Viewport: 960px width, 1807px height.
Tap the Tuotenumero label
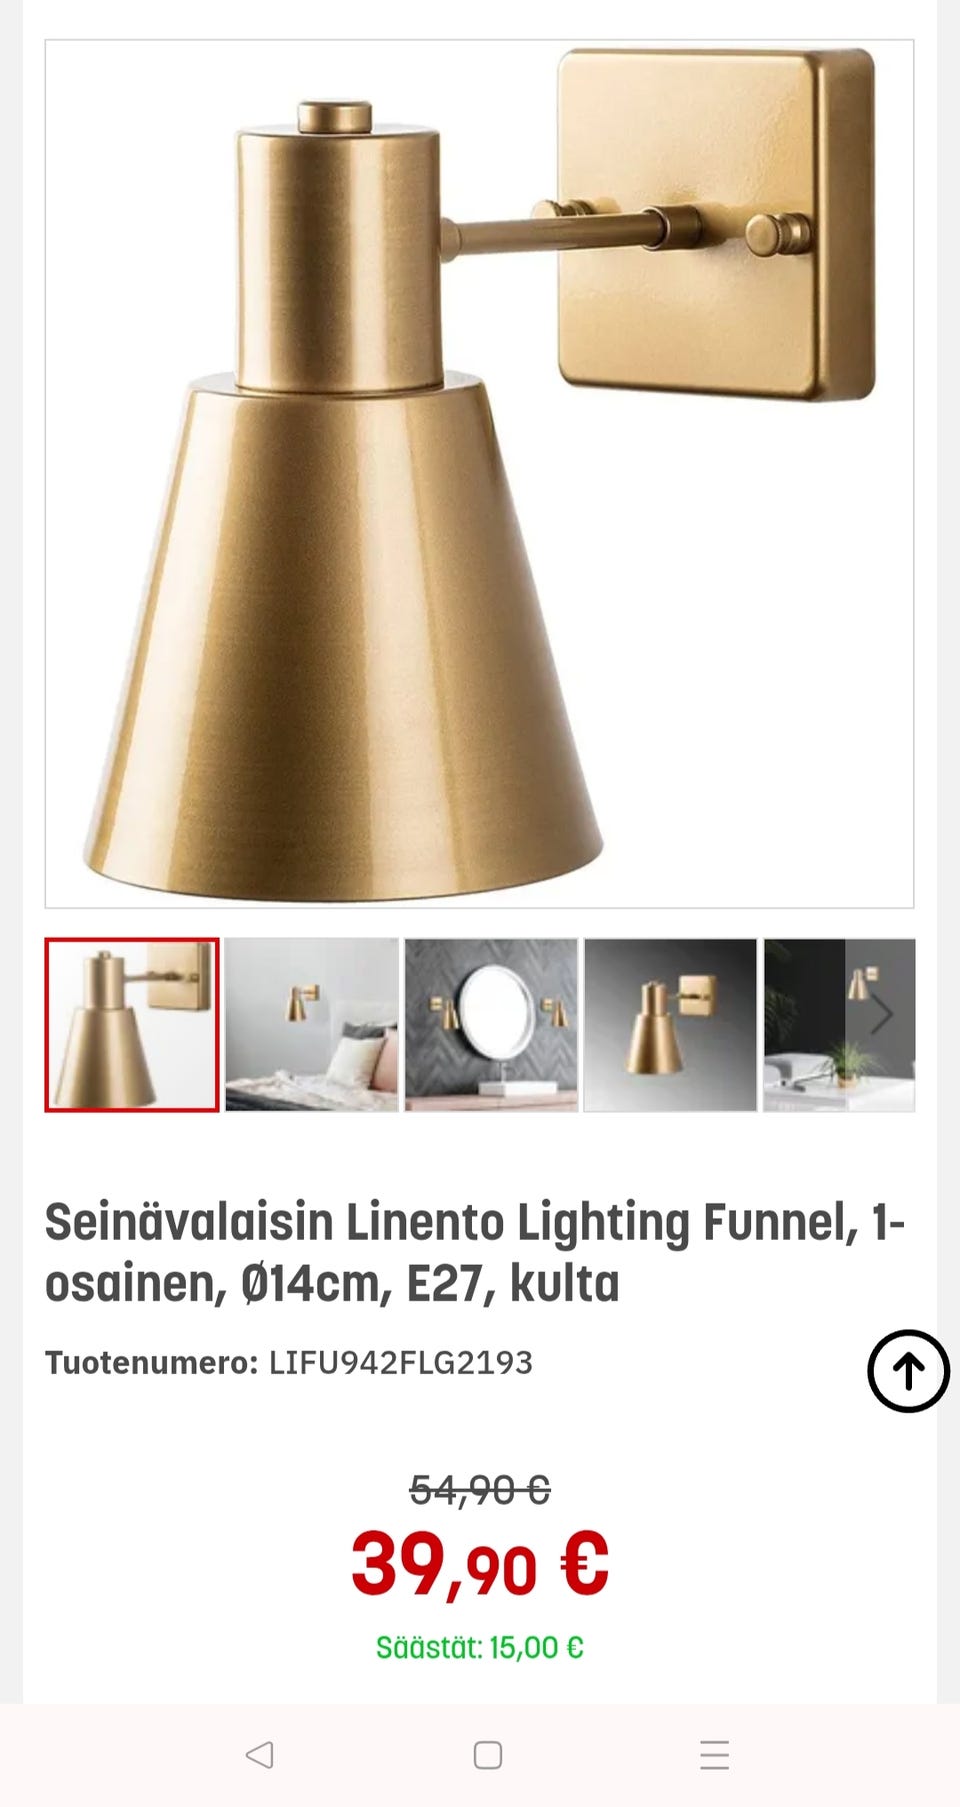(151, 1363)
